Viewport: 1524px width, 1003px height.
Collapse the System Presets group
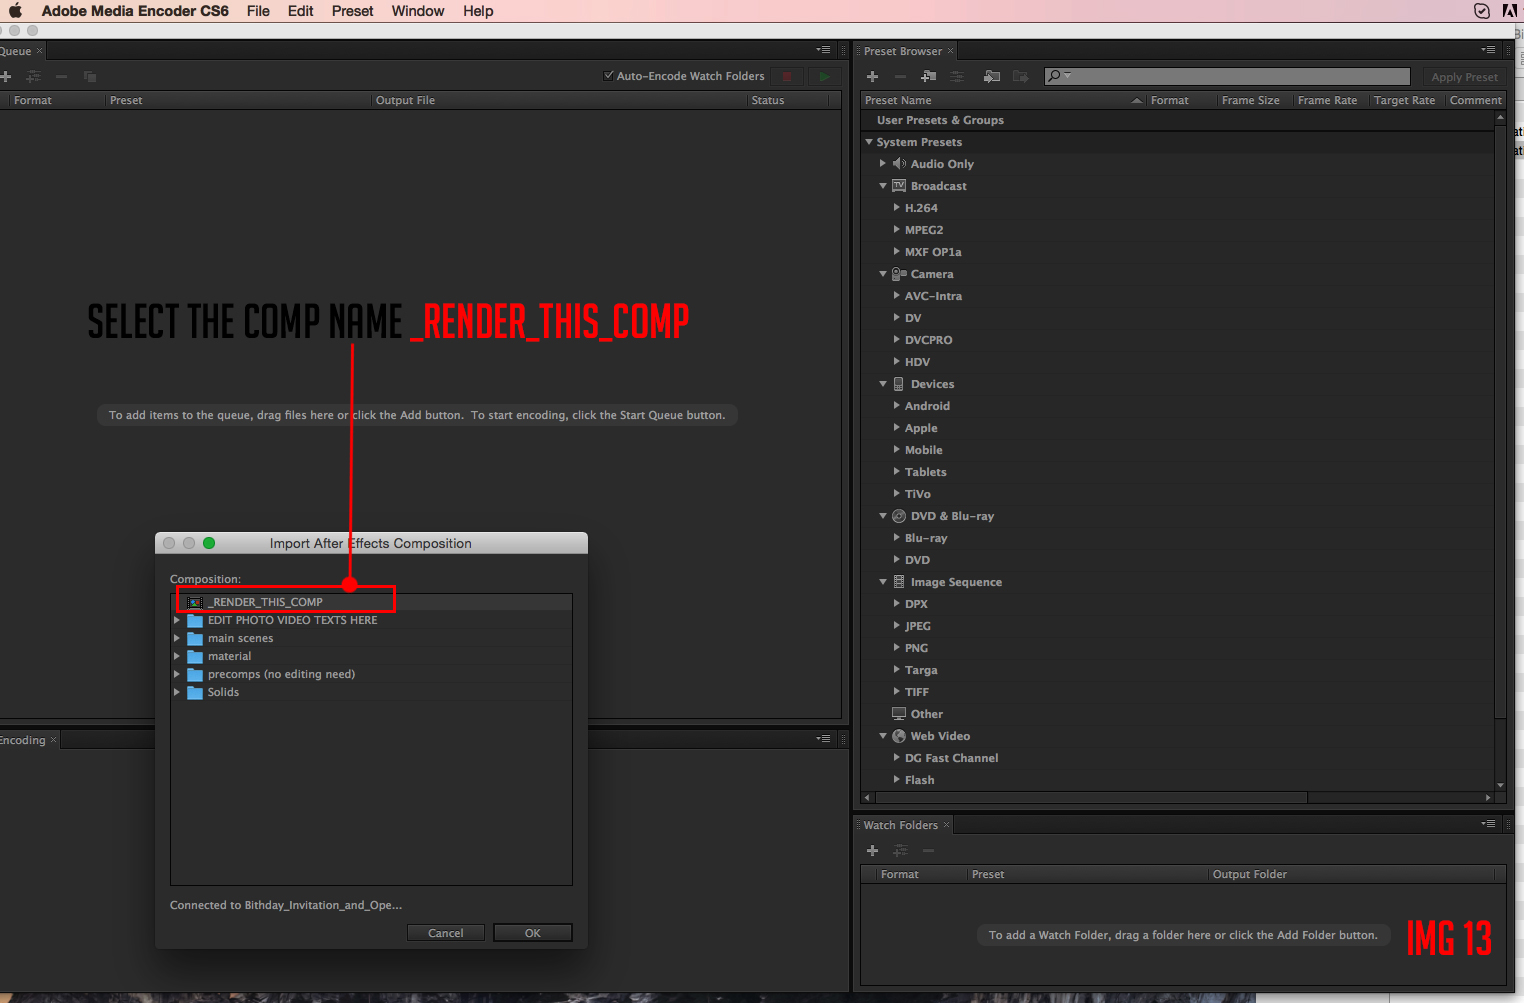point(869,142)
